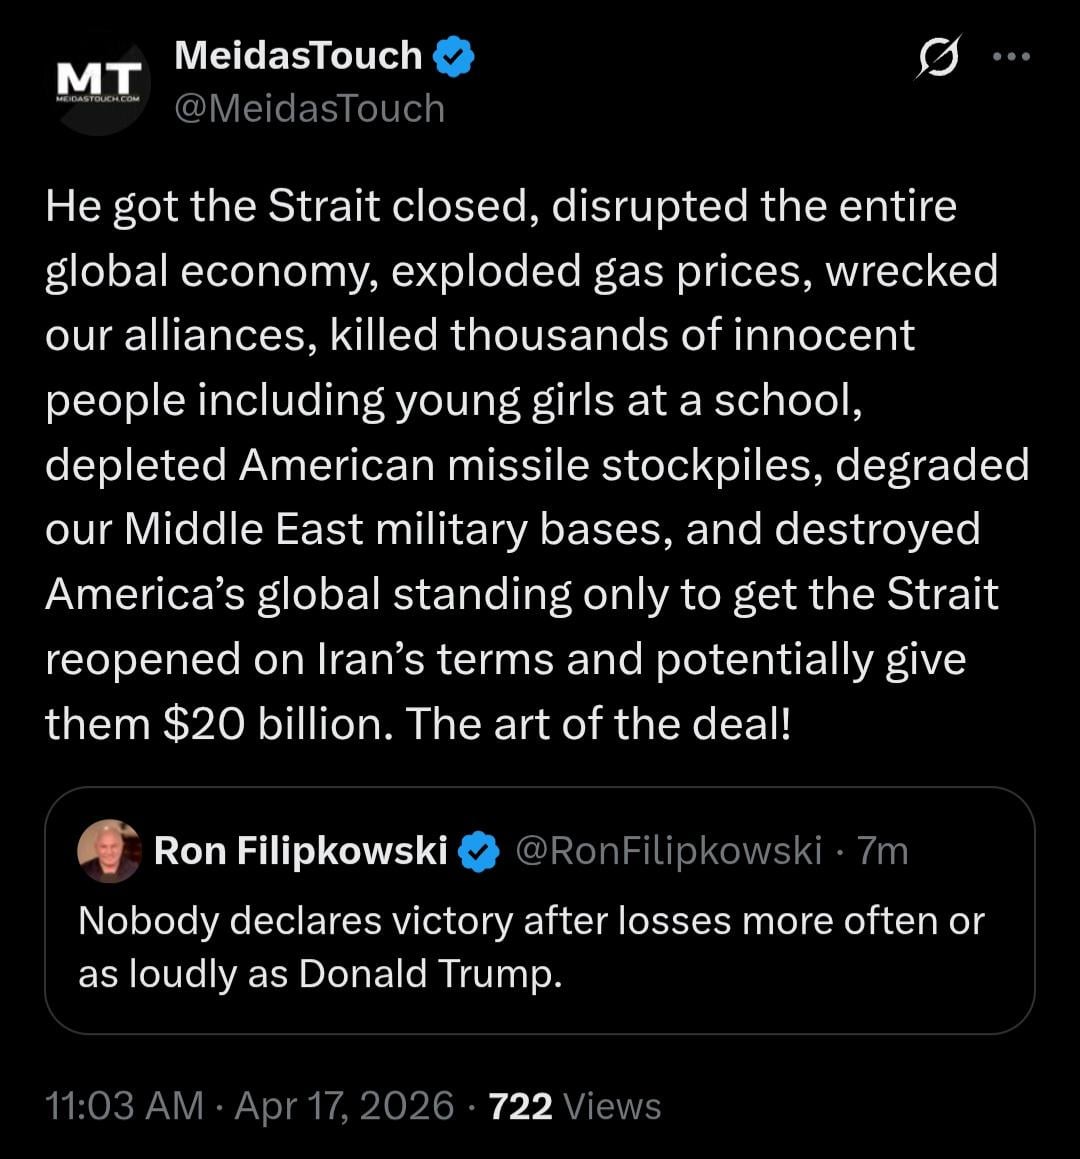Open Ron Filipkowski's profile photo
Image resolution: width=1080 pixels, height=1159 pixels.
(x=109, y=851)
